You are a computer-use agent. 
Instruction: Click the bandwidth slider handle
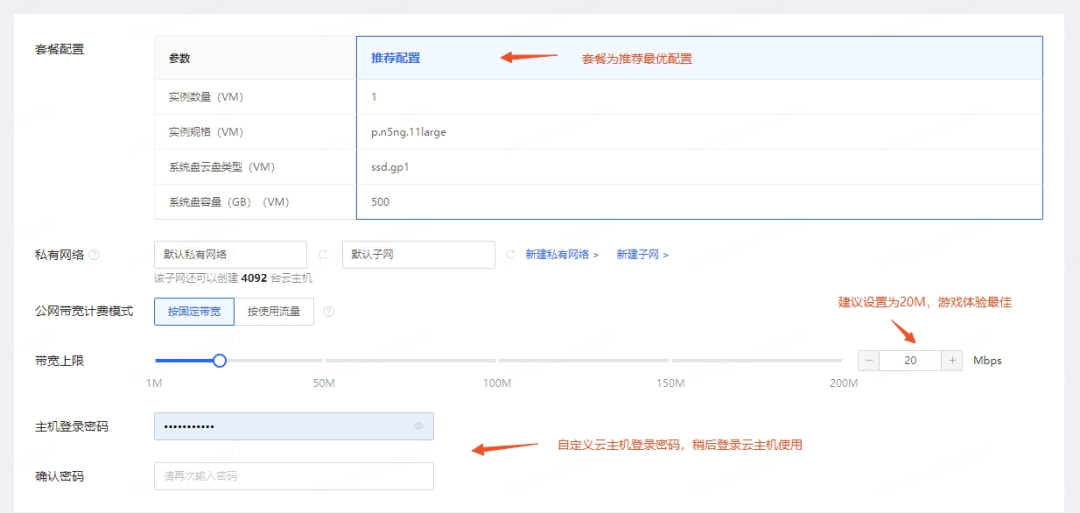tap(220, 360)
